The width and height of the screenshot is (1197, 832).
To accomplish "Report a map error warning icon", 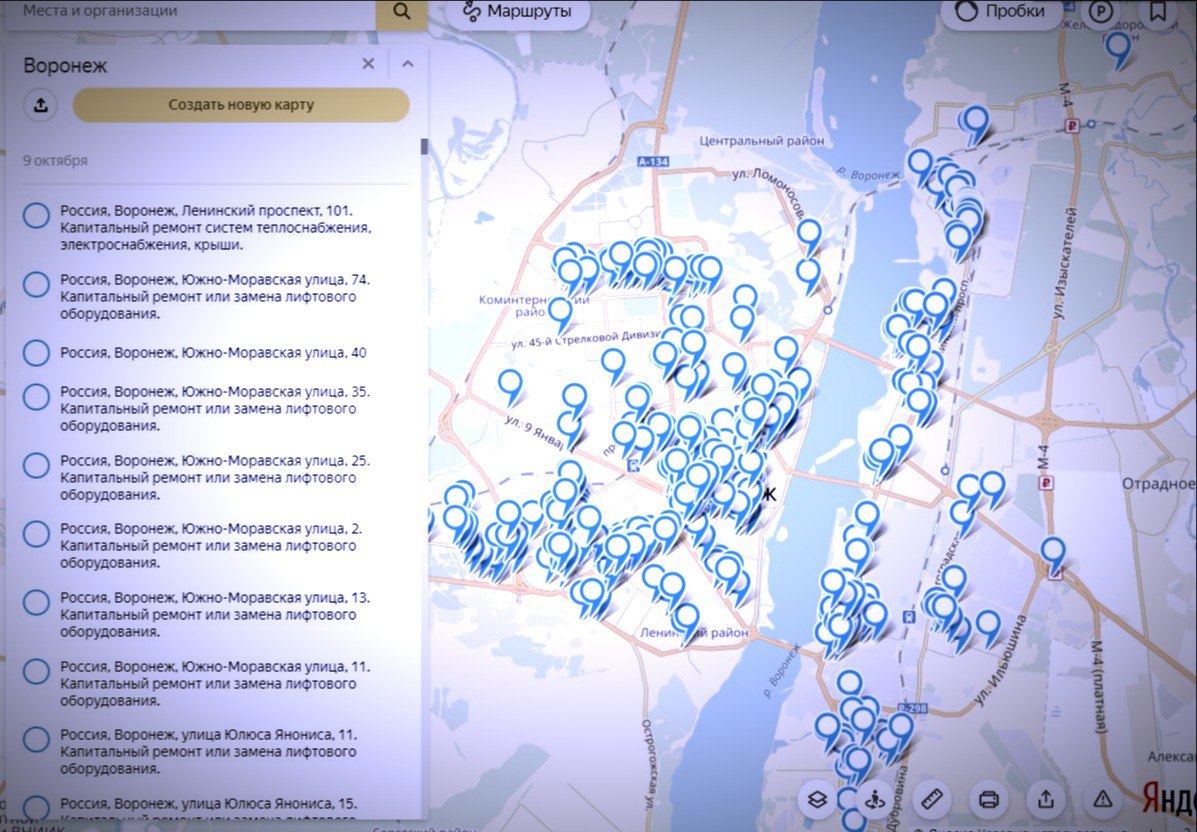I will (x=1103, y=799).
